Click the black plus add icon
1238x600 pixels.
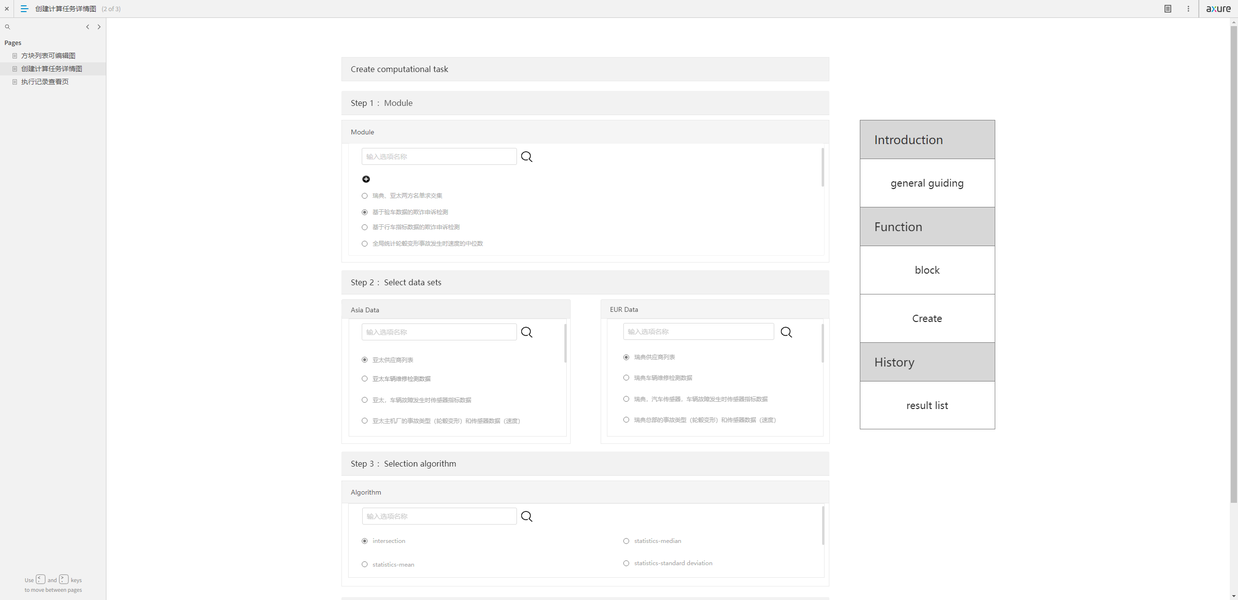pyautogui.click(x=366, y=179)
